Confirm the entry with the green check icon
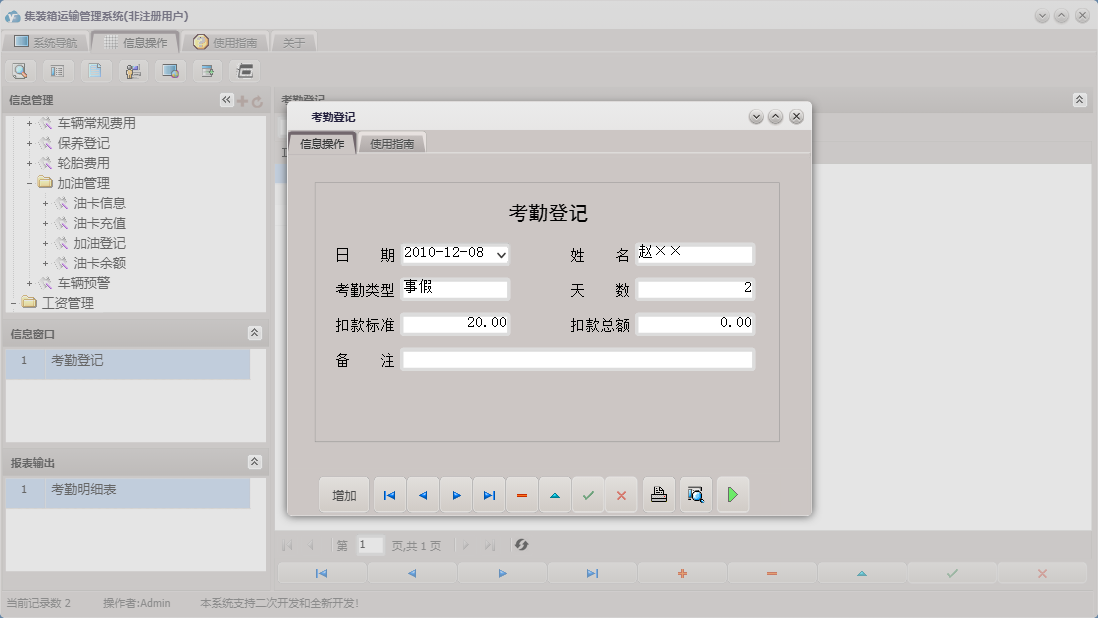The image size is (1098, 618). point(588,494)
